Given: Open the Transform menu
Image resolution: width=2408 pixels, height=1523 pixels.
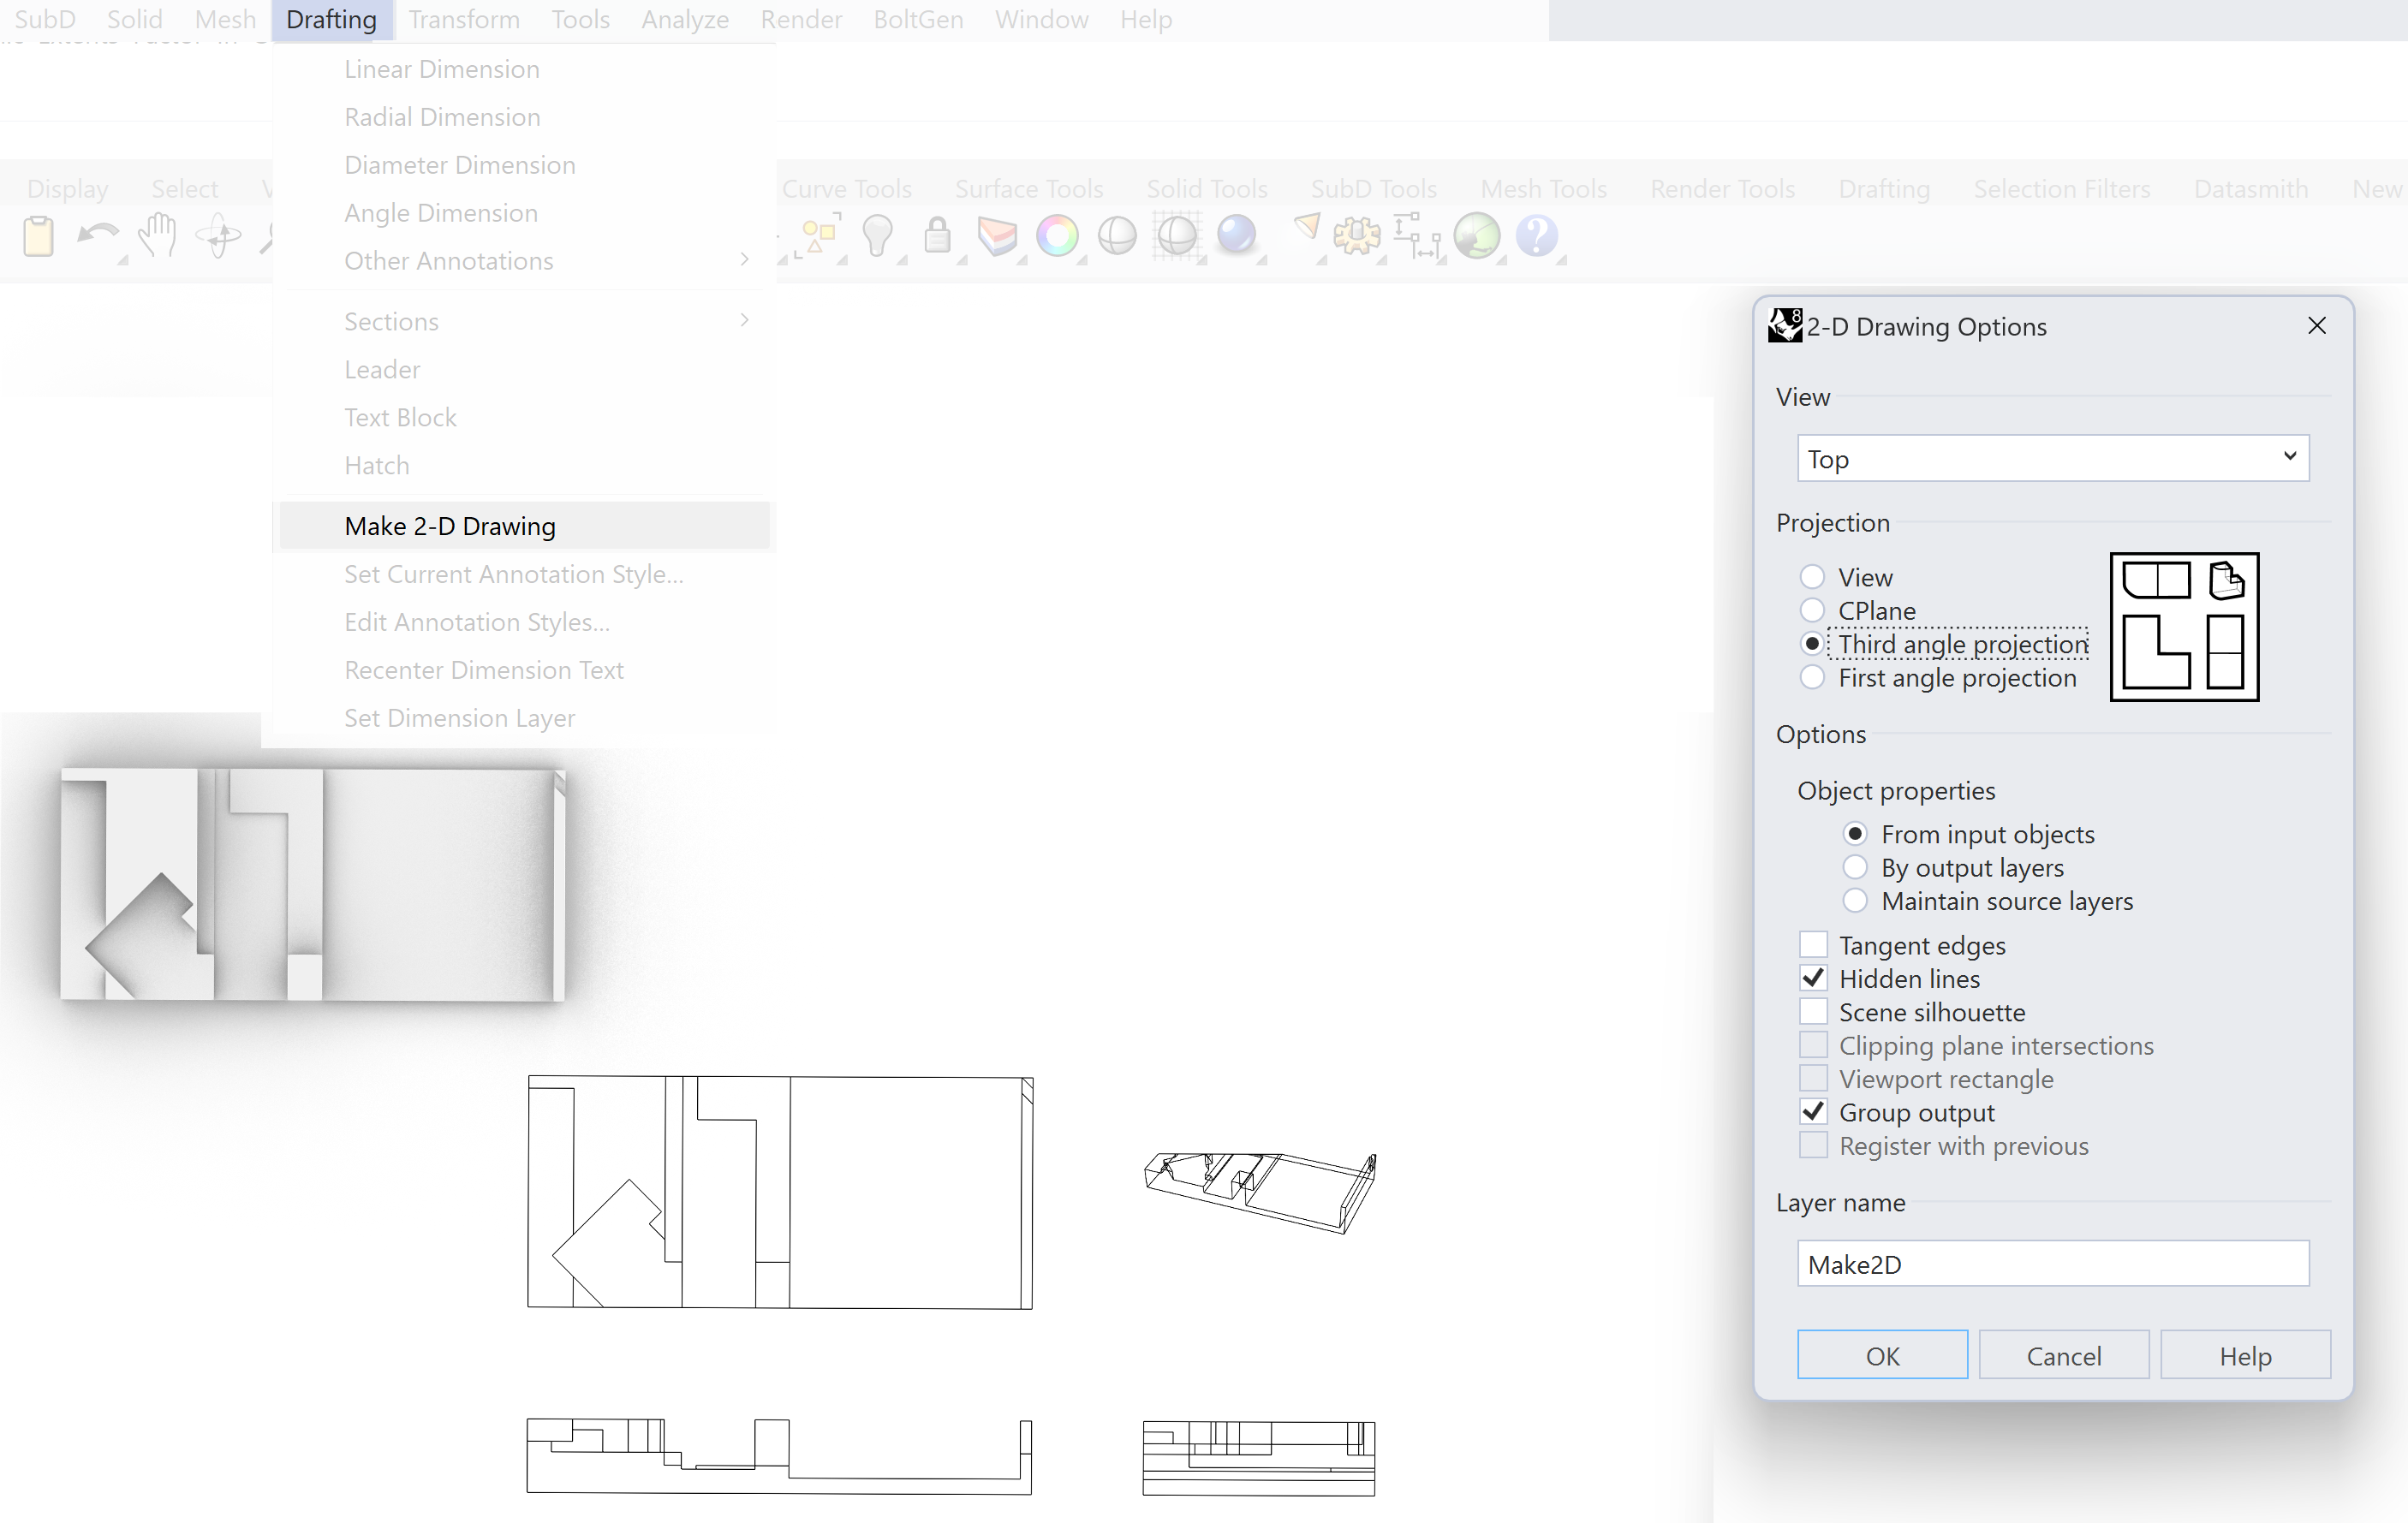Looking at the screenshot, I should coord(464,19).
